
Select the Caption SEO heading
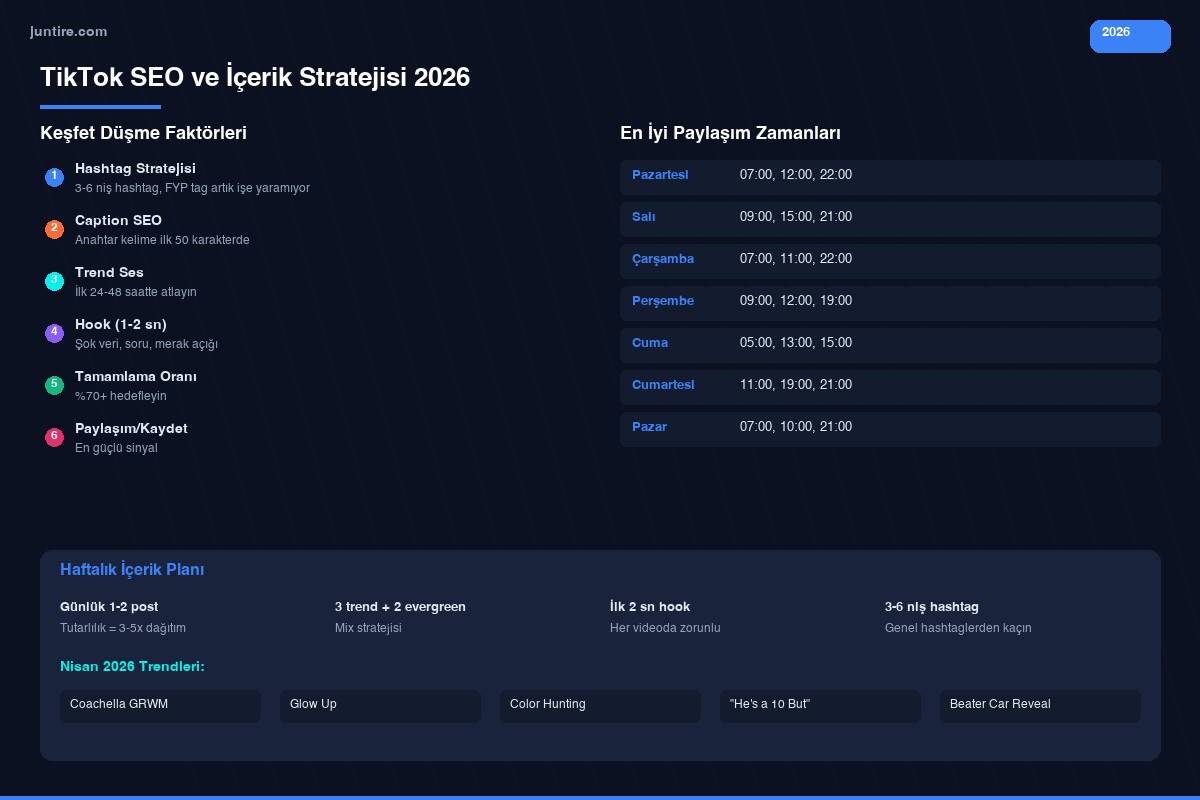click(118, 221)
